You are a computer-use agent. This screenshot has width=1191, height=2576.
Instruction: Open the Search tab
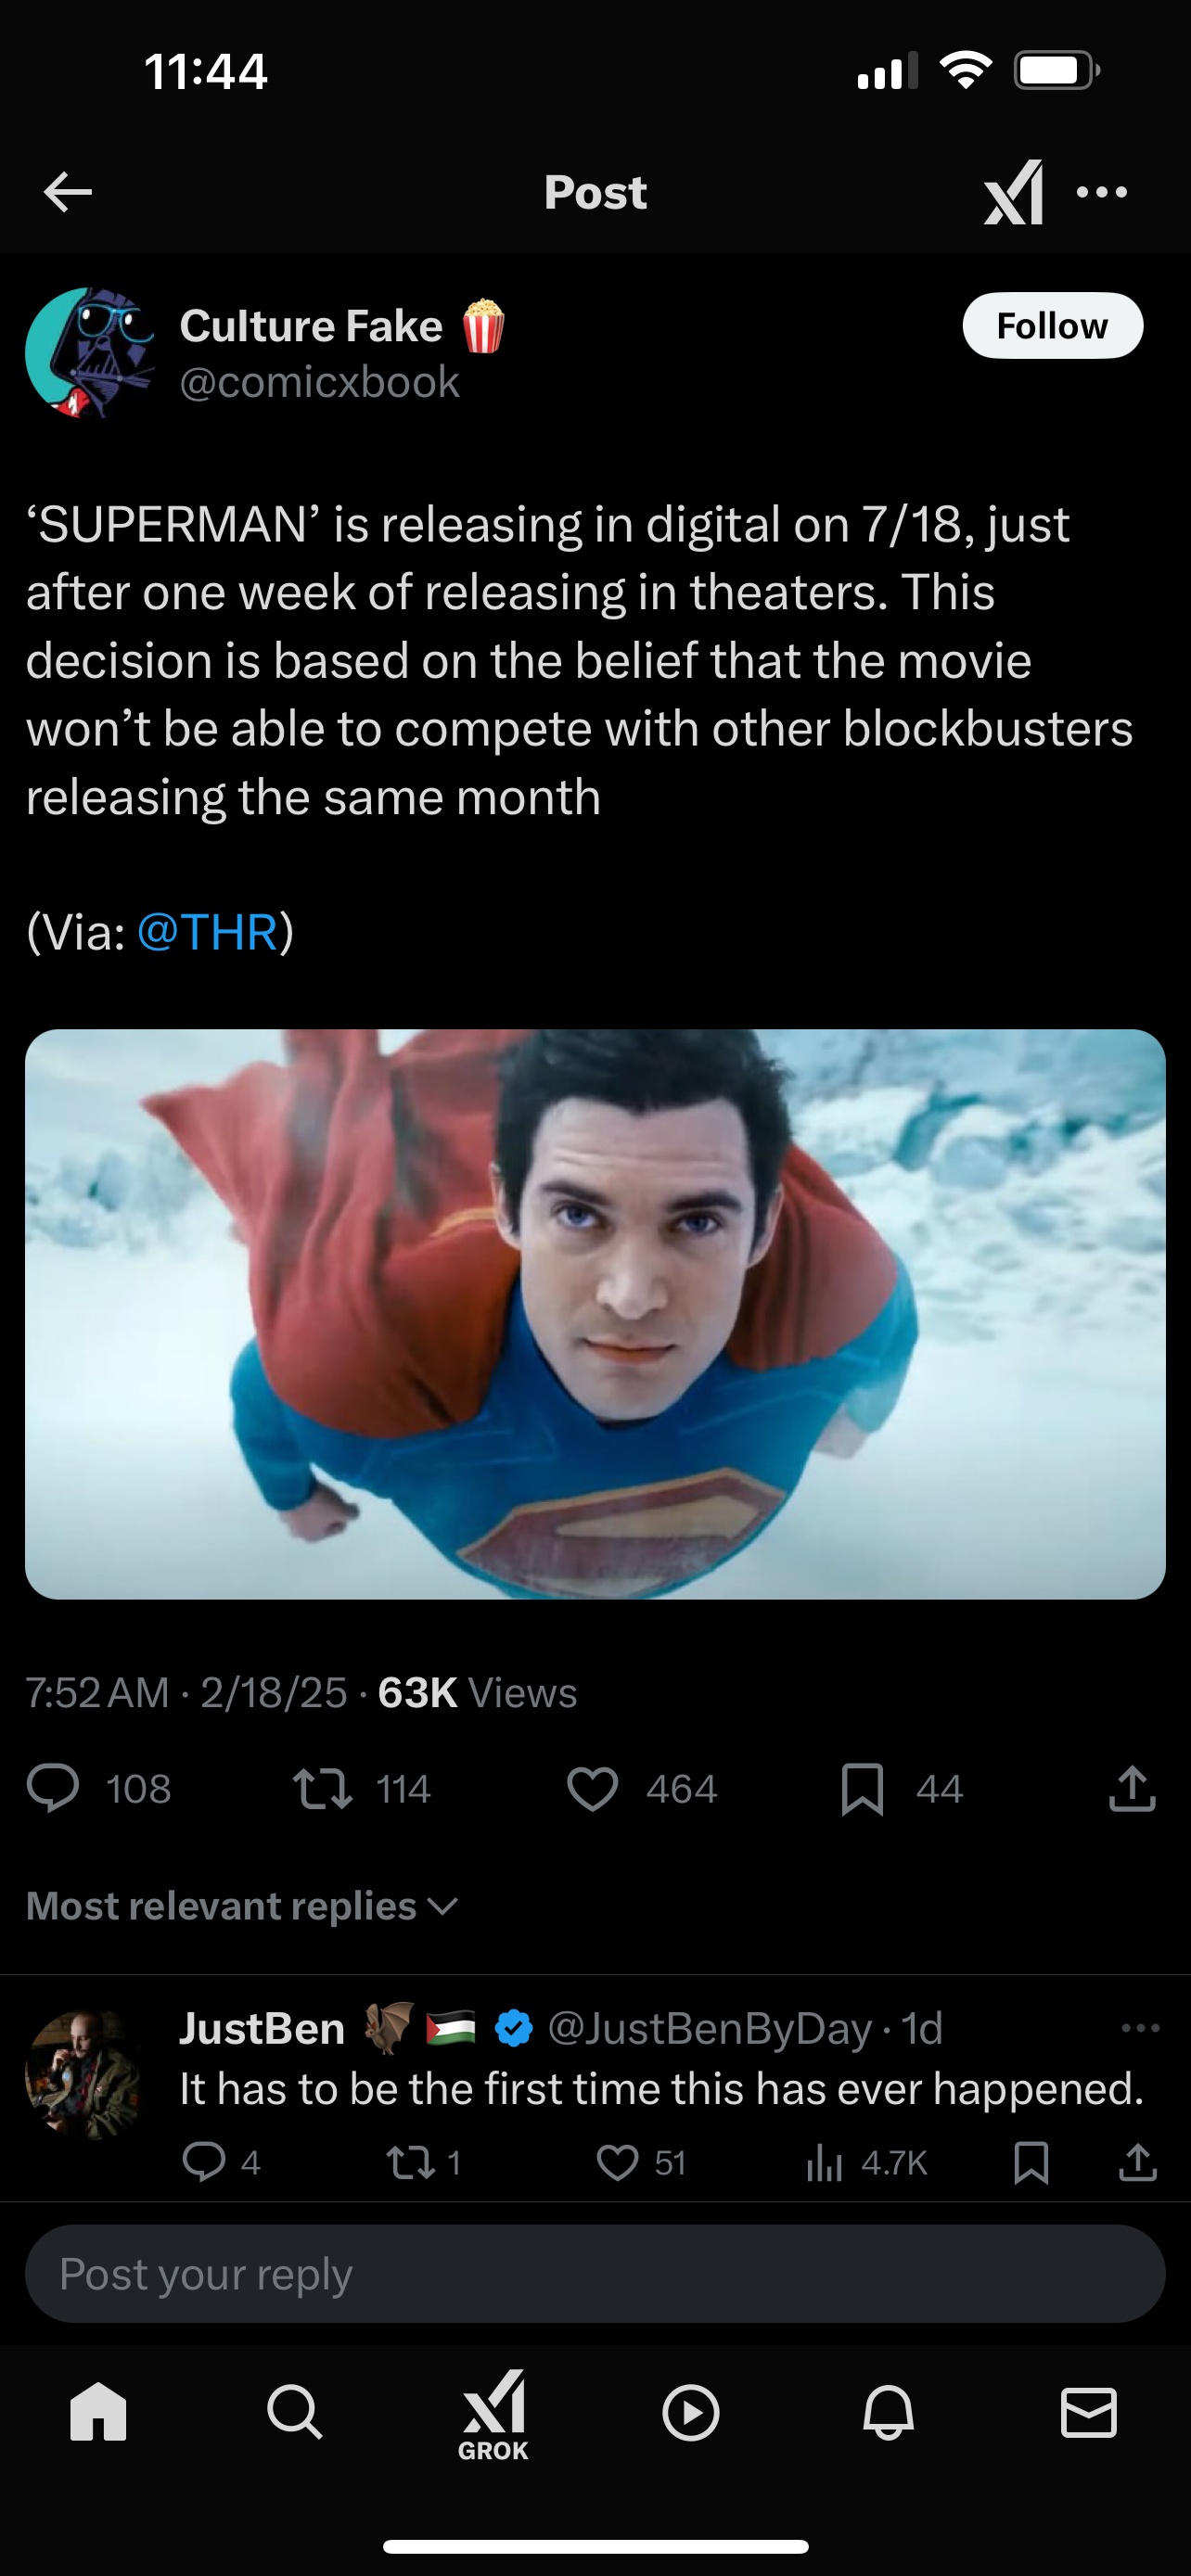(x=295, y=2412)
